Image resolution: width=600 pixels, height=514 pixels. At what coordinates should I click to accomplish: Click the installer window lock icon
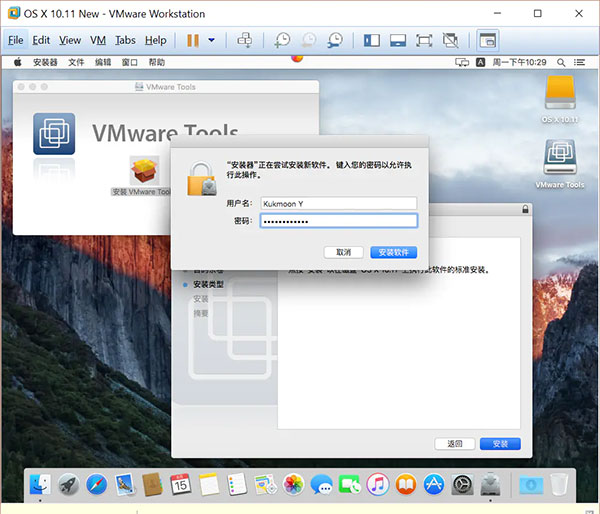[x=525, y=209]
